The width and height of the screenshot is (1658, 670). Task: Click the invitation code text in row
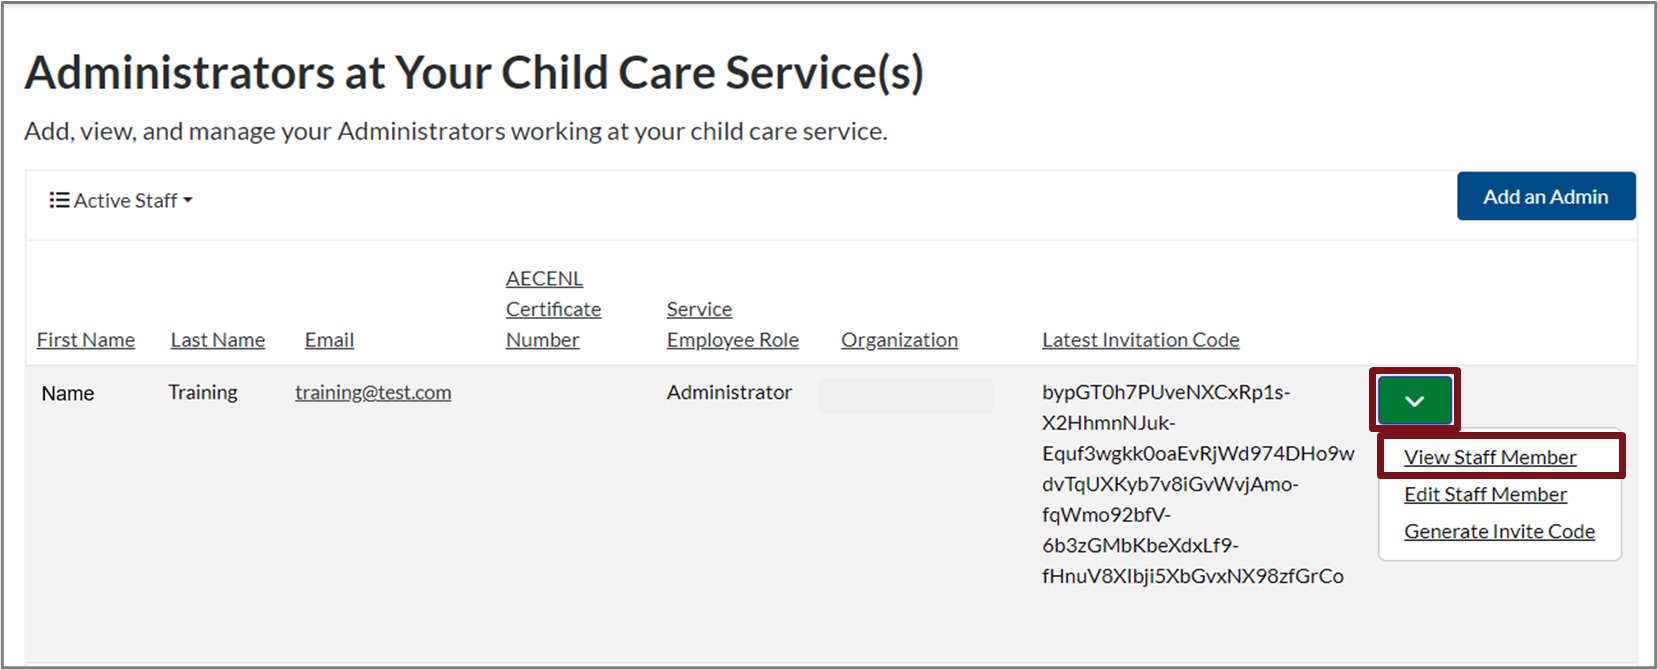click(x=1197, y=484)
